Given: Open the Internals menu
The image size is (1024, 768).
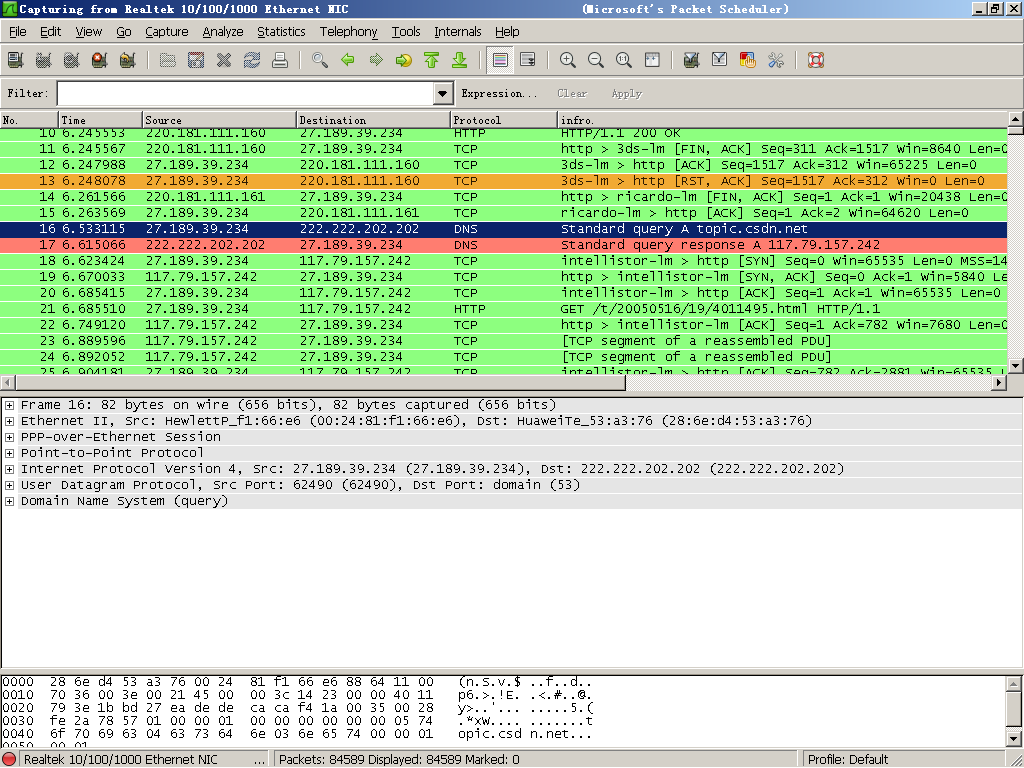Looking at the screenshot, I should tap(458, 31).
